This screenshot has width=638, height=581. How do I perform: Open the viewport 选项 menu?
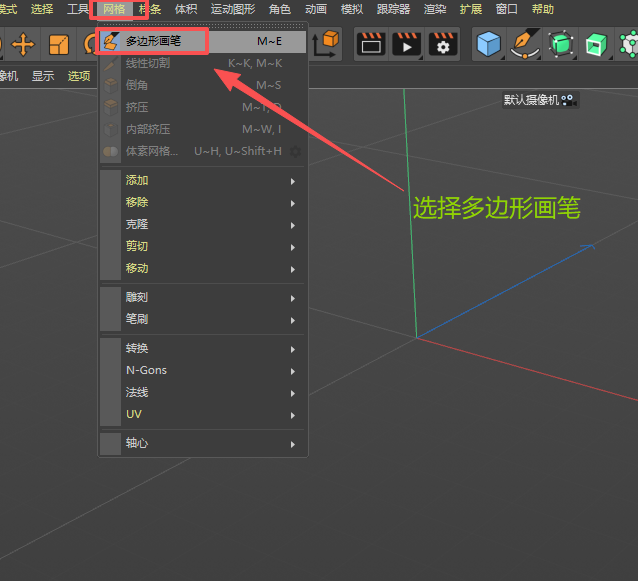(78, 76)
